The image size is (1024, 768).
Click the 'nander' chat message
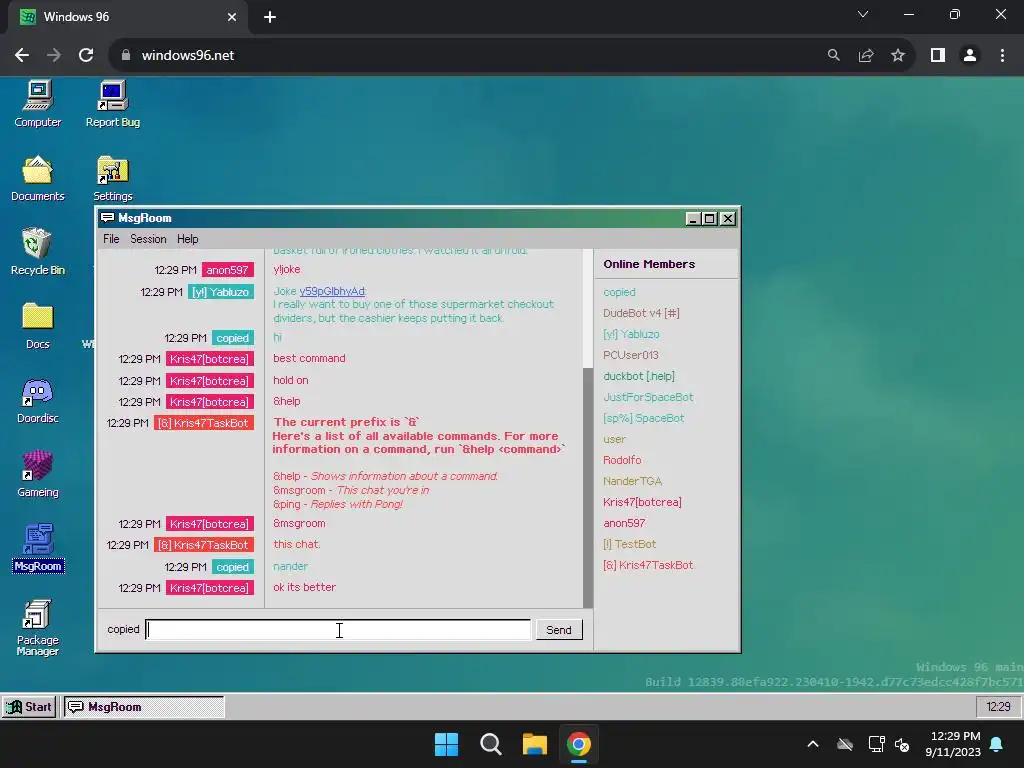click(x=291, y=566)
